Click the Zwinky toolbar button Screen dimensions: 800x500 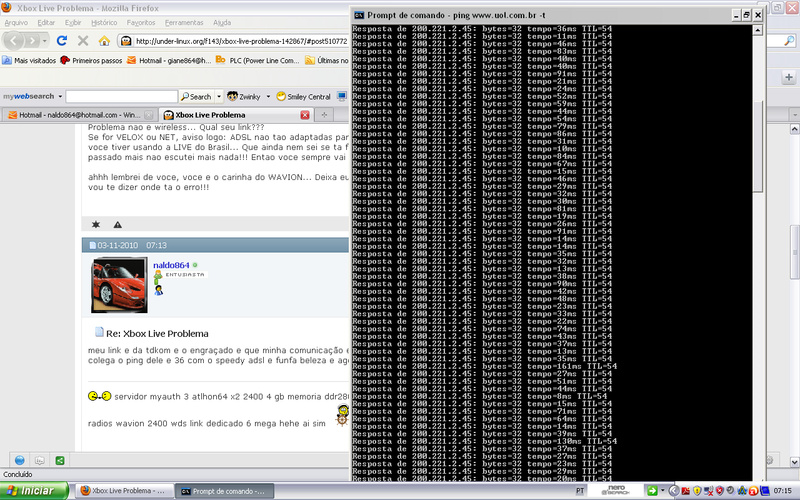pos(244,96)
